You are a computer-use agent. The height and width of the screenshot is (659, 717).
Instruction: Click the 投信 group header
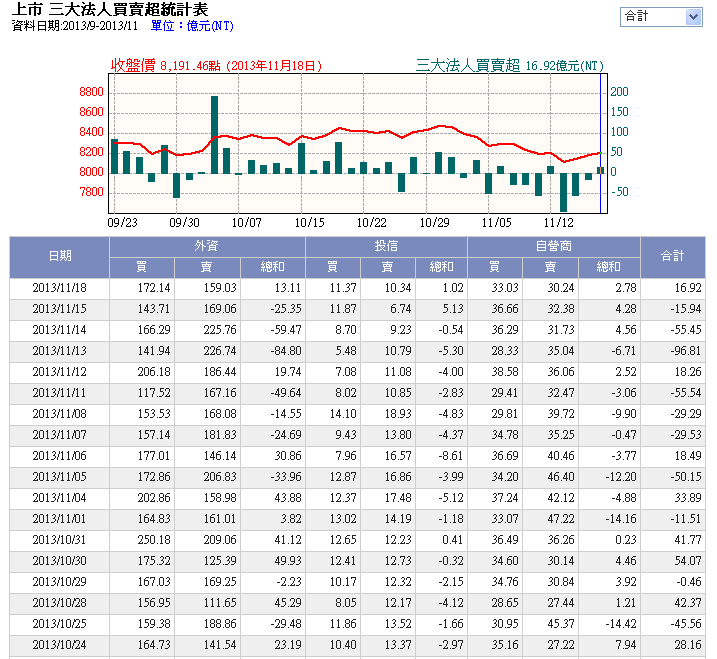pyautogui.click(x=386, y=247)
